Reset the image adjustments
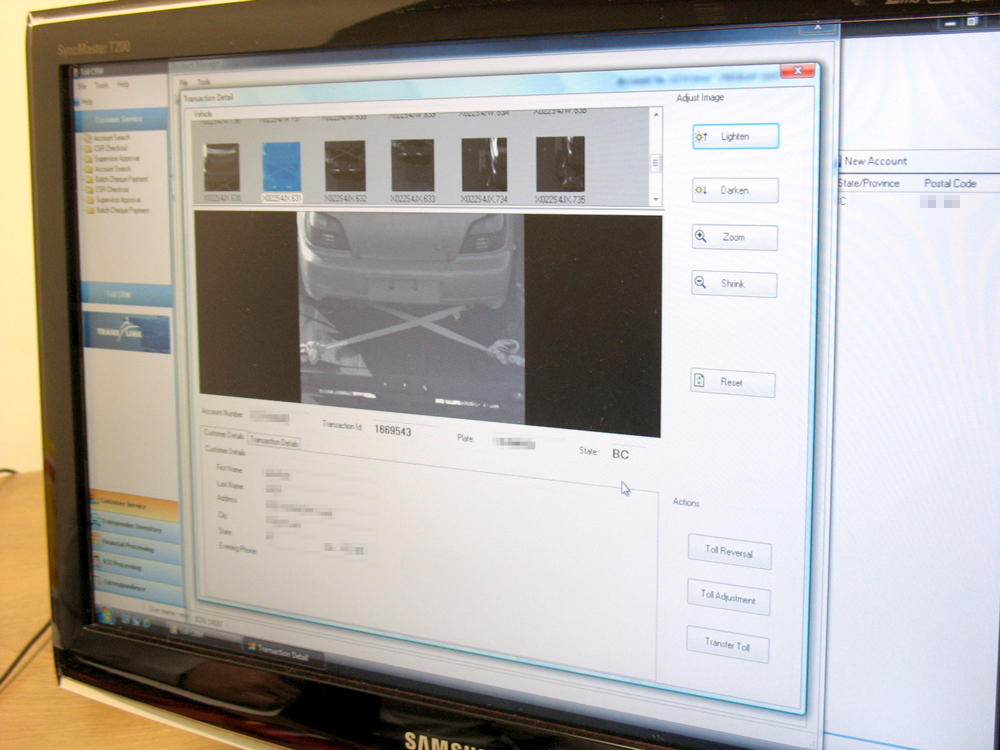 tap(732, 382)
